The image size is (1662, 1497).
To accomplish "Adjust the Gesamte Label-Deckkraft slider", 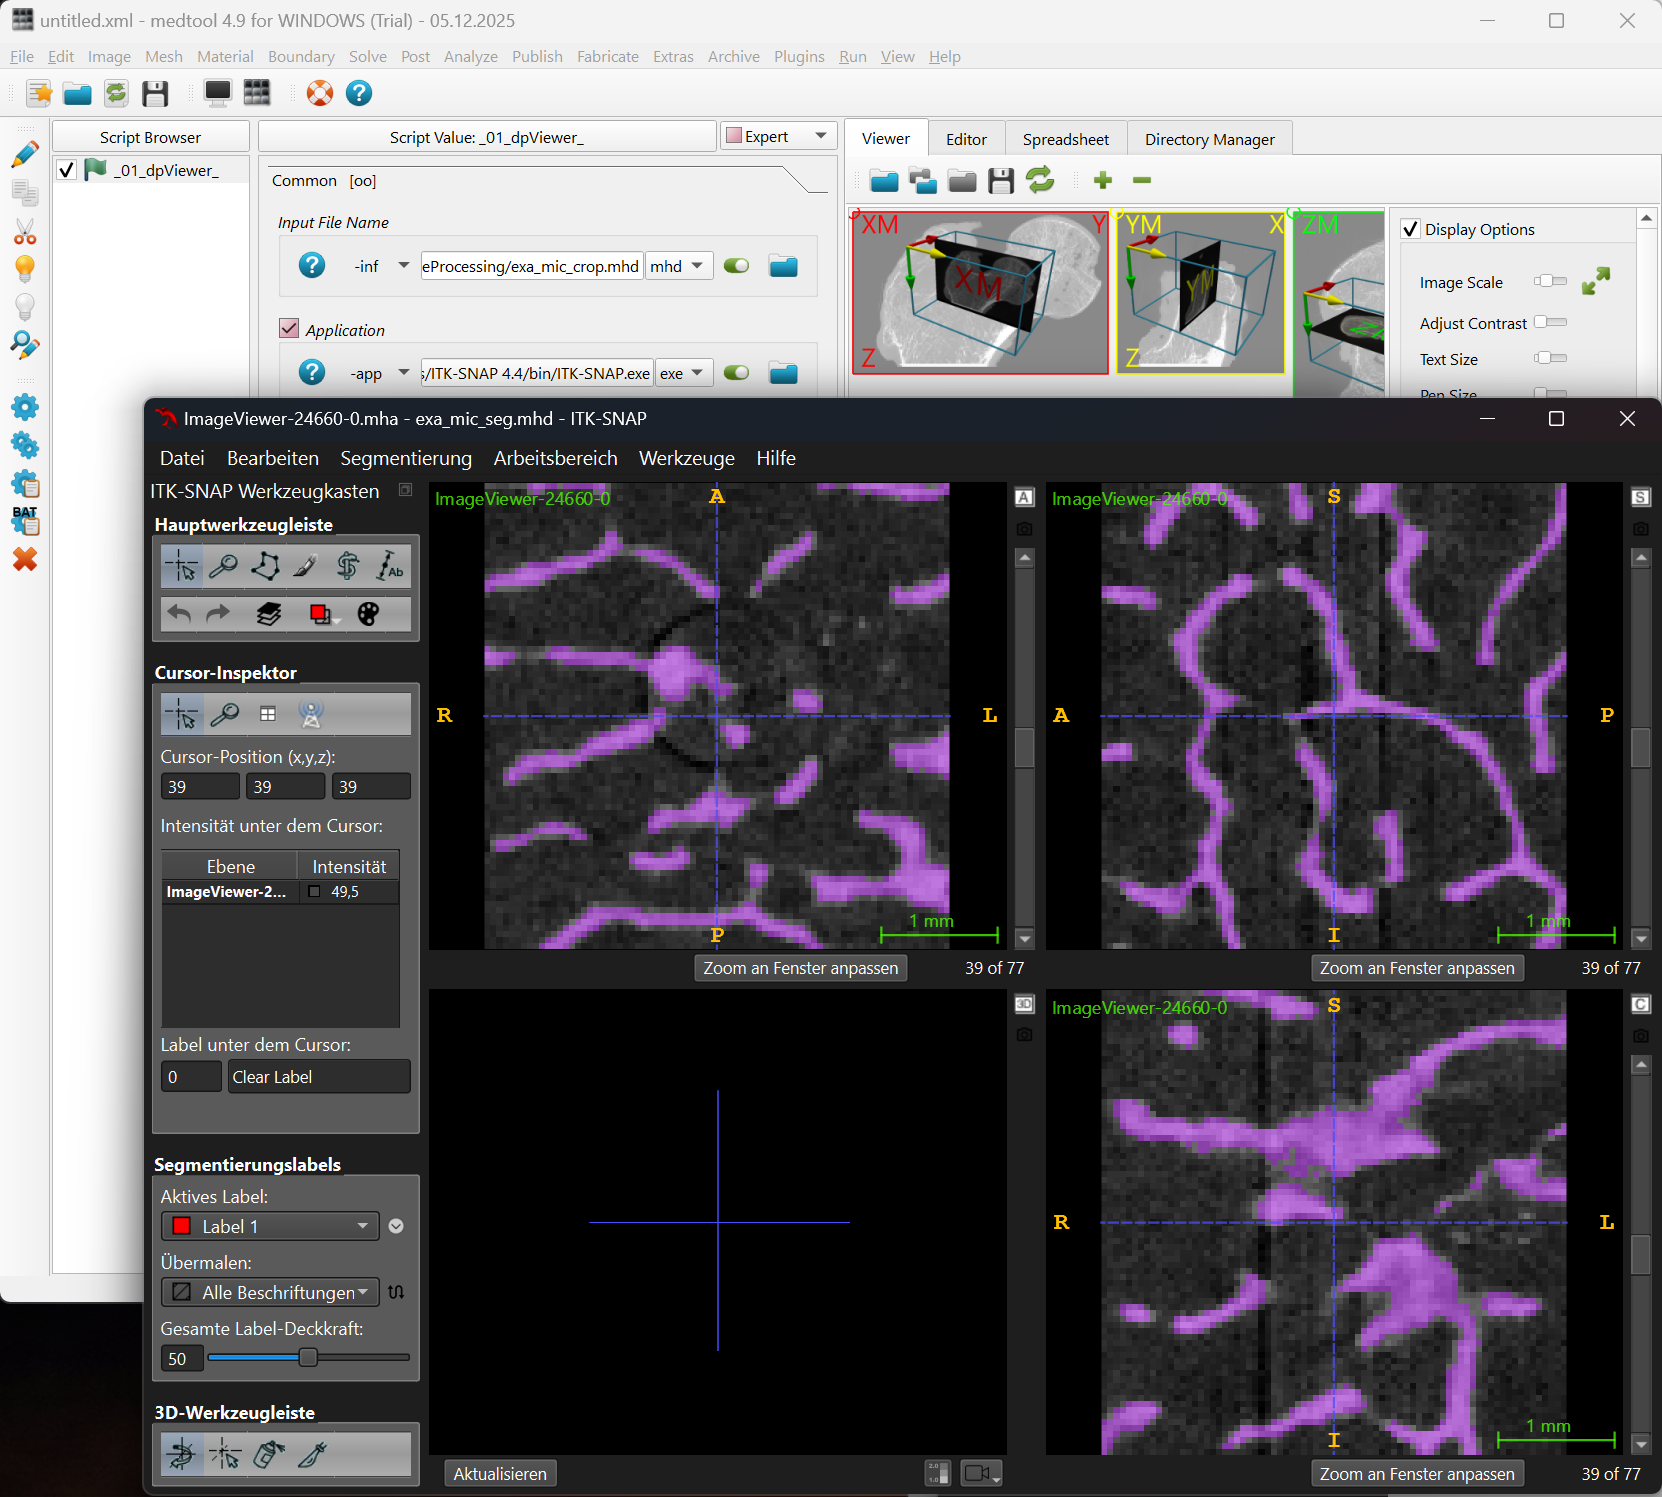I will 308,1358.
